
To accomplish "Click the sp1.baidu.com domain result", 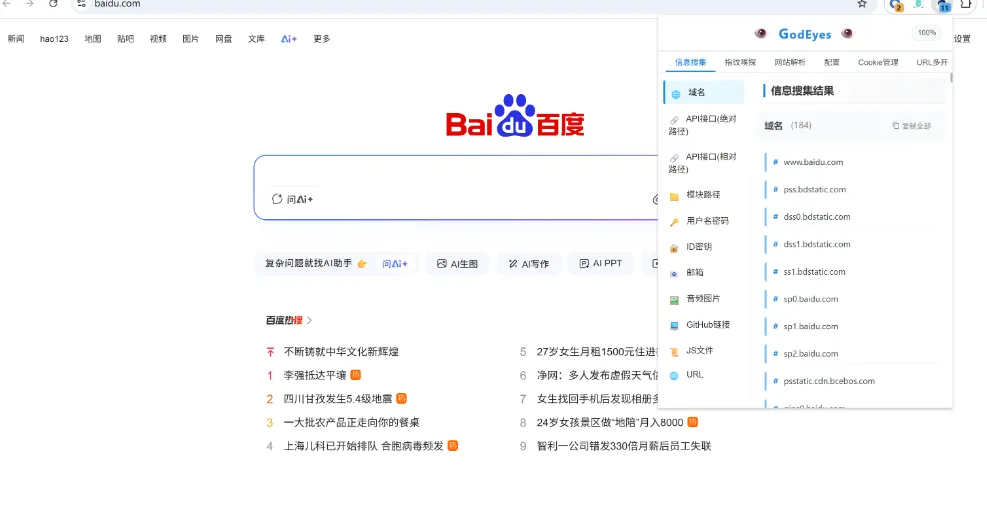I will tap(811, 326).
